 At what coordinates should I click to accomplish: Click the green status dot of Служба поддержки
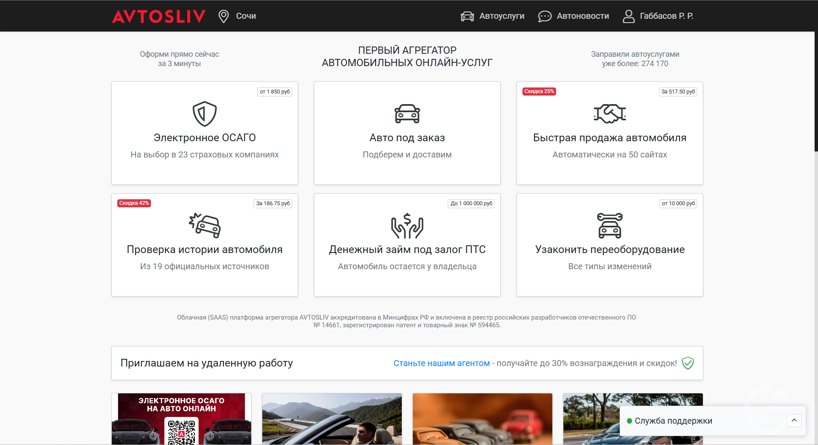[x=629, y=421]
